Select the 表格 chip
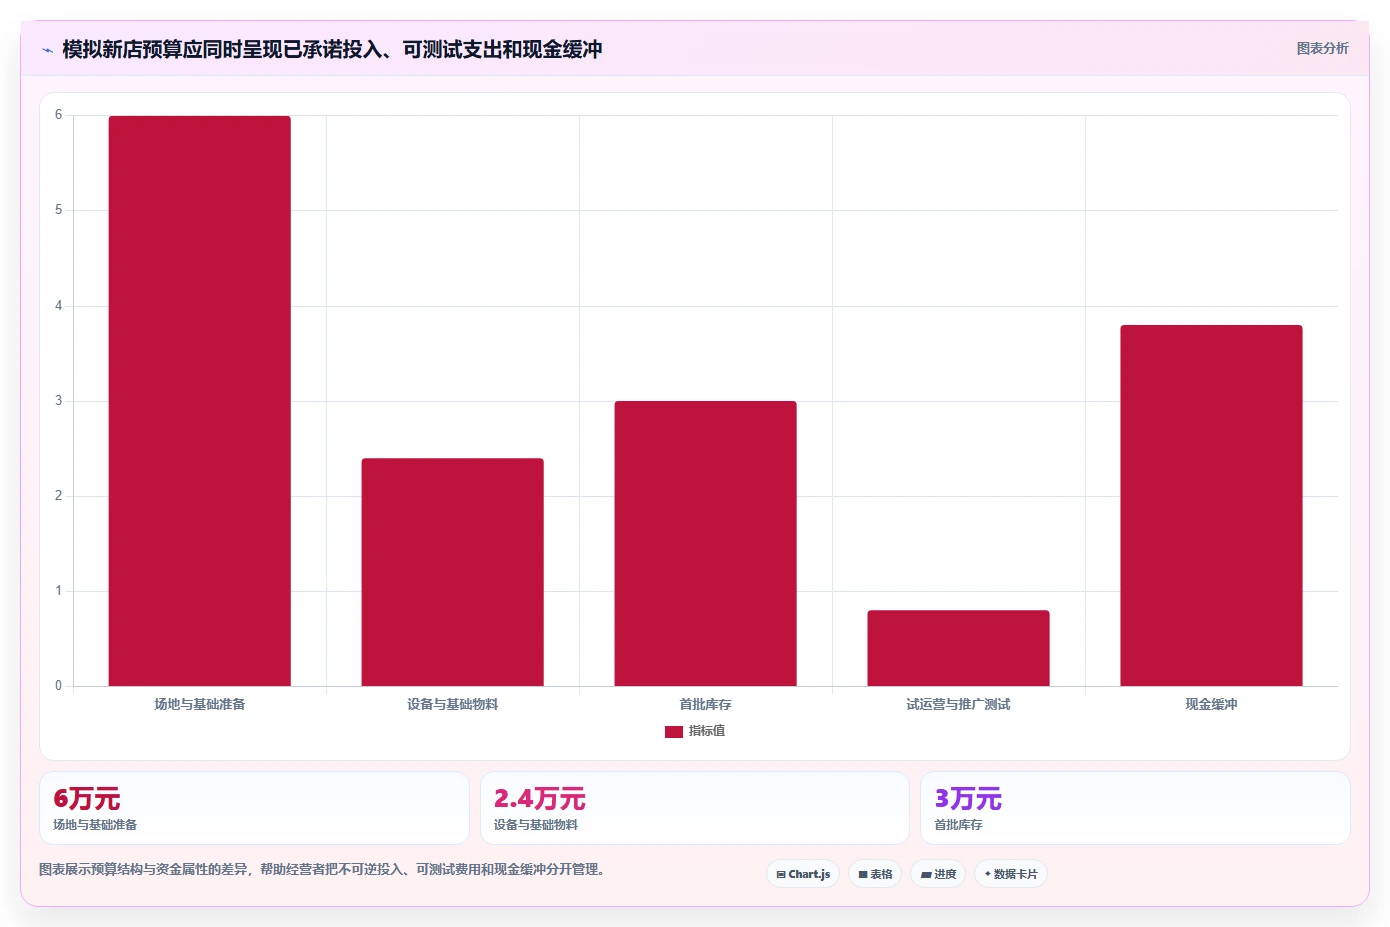The image size is (1390, 927). 875,874
